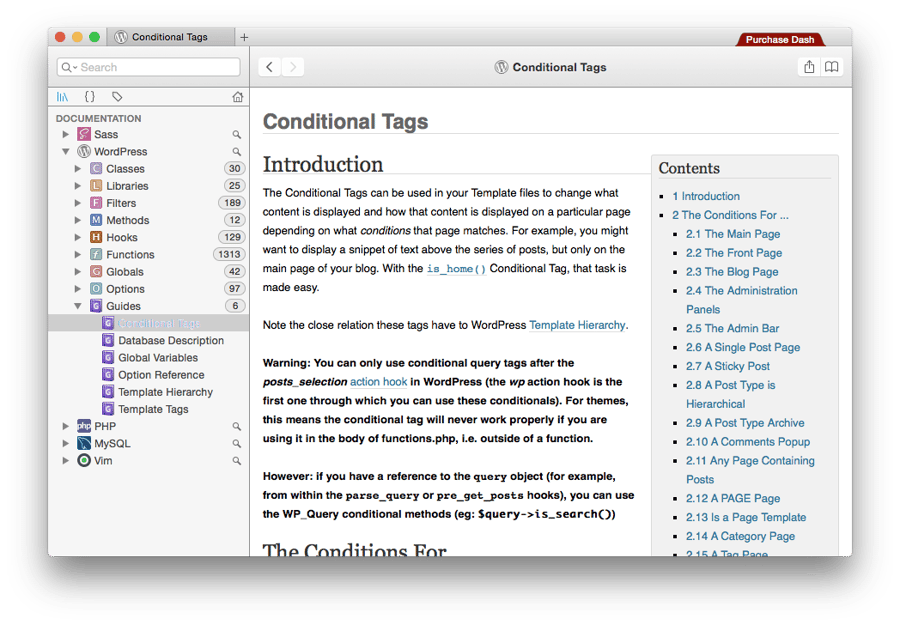Jump to 1 Introduction in Contents
Screen dimensions: 900x625
click(x=706, y=196)
